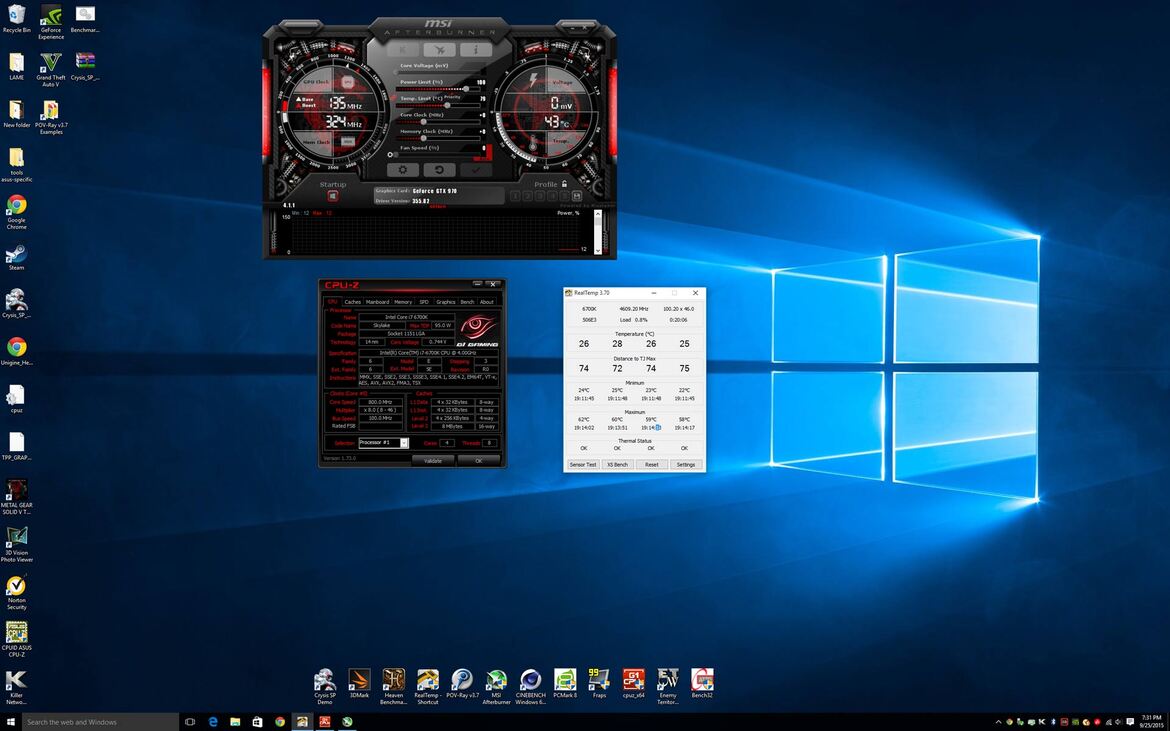Click the Search the web and Windows box
1170x731 pixels.
pyautogui.click(x=100, y=722)
